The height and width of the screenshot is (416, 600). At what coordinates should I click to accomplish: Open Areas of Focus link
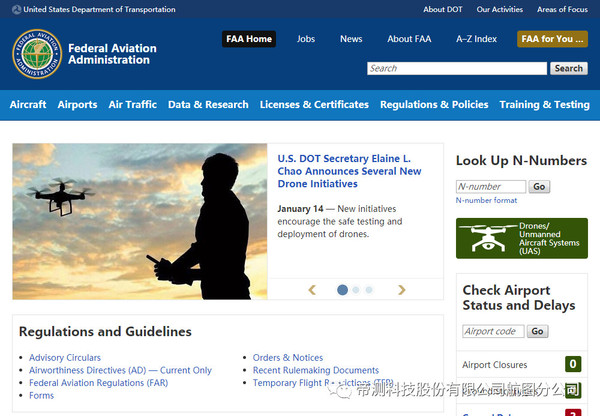(x=562, y=9)
